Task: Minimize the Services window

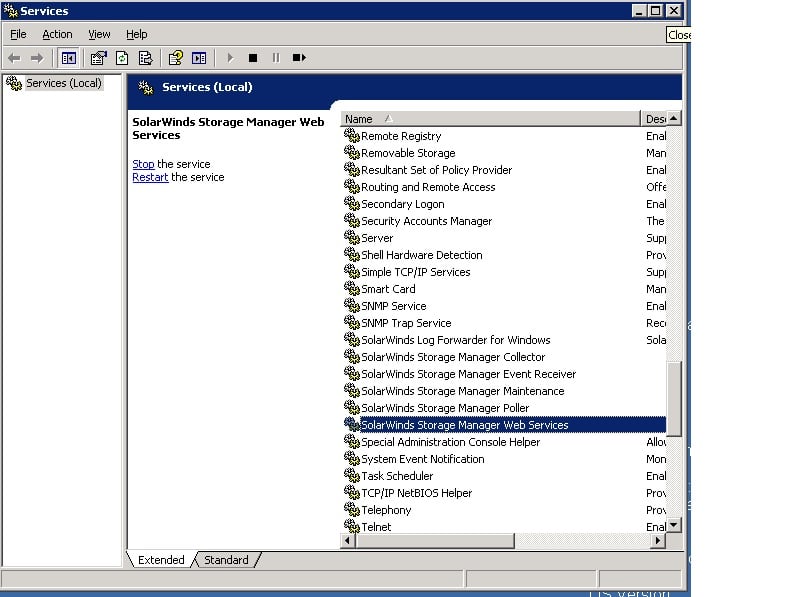Action: point(639,10)
